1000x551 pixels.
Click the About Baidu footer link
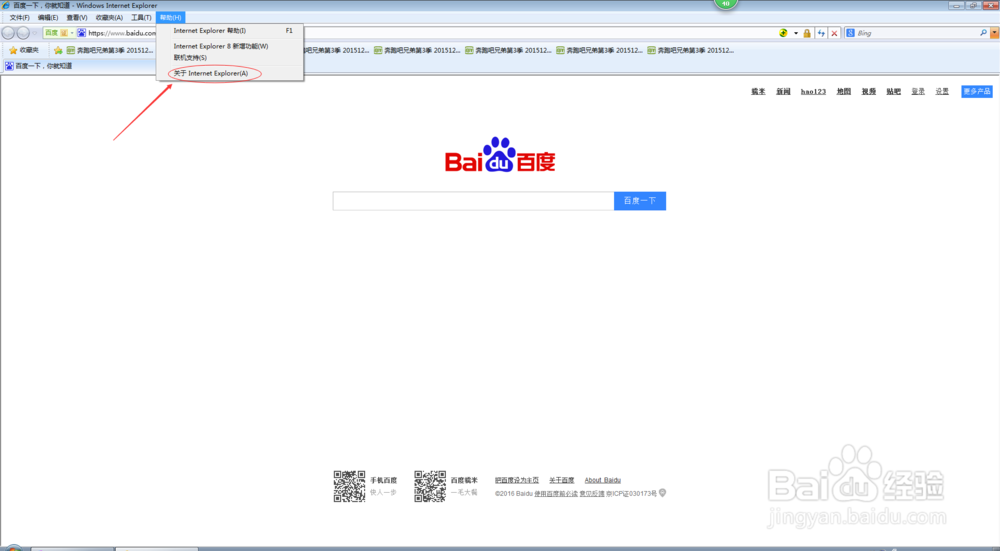pos(603,480)
